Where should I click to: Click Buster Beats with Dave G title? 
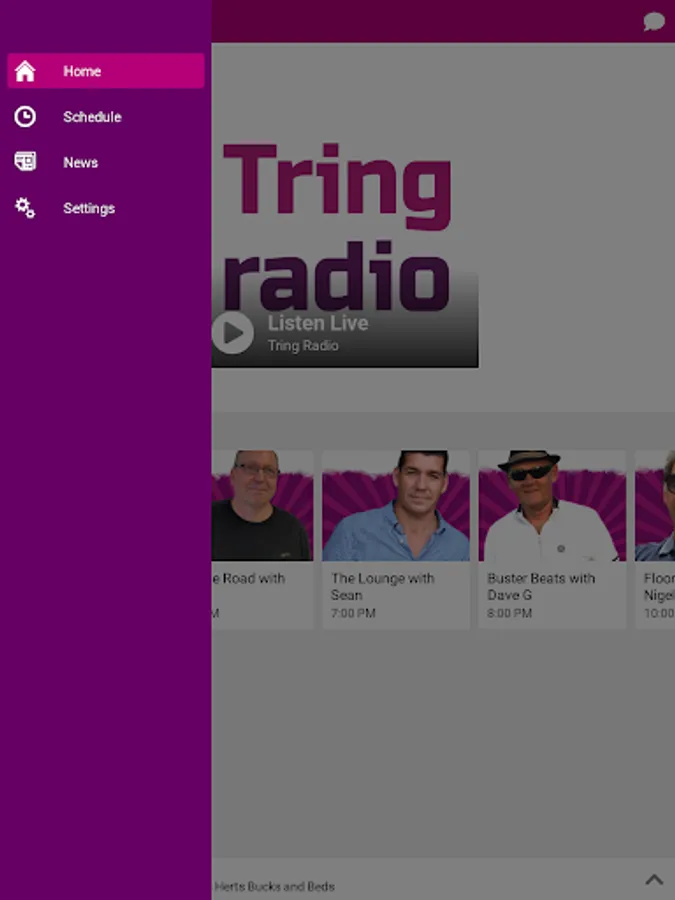[x=541, y=587]
